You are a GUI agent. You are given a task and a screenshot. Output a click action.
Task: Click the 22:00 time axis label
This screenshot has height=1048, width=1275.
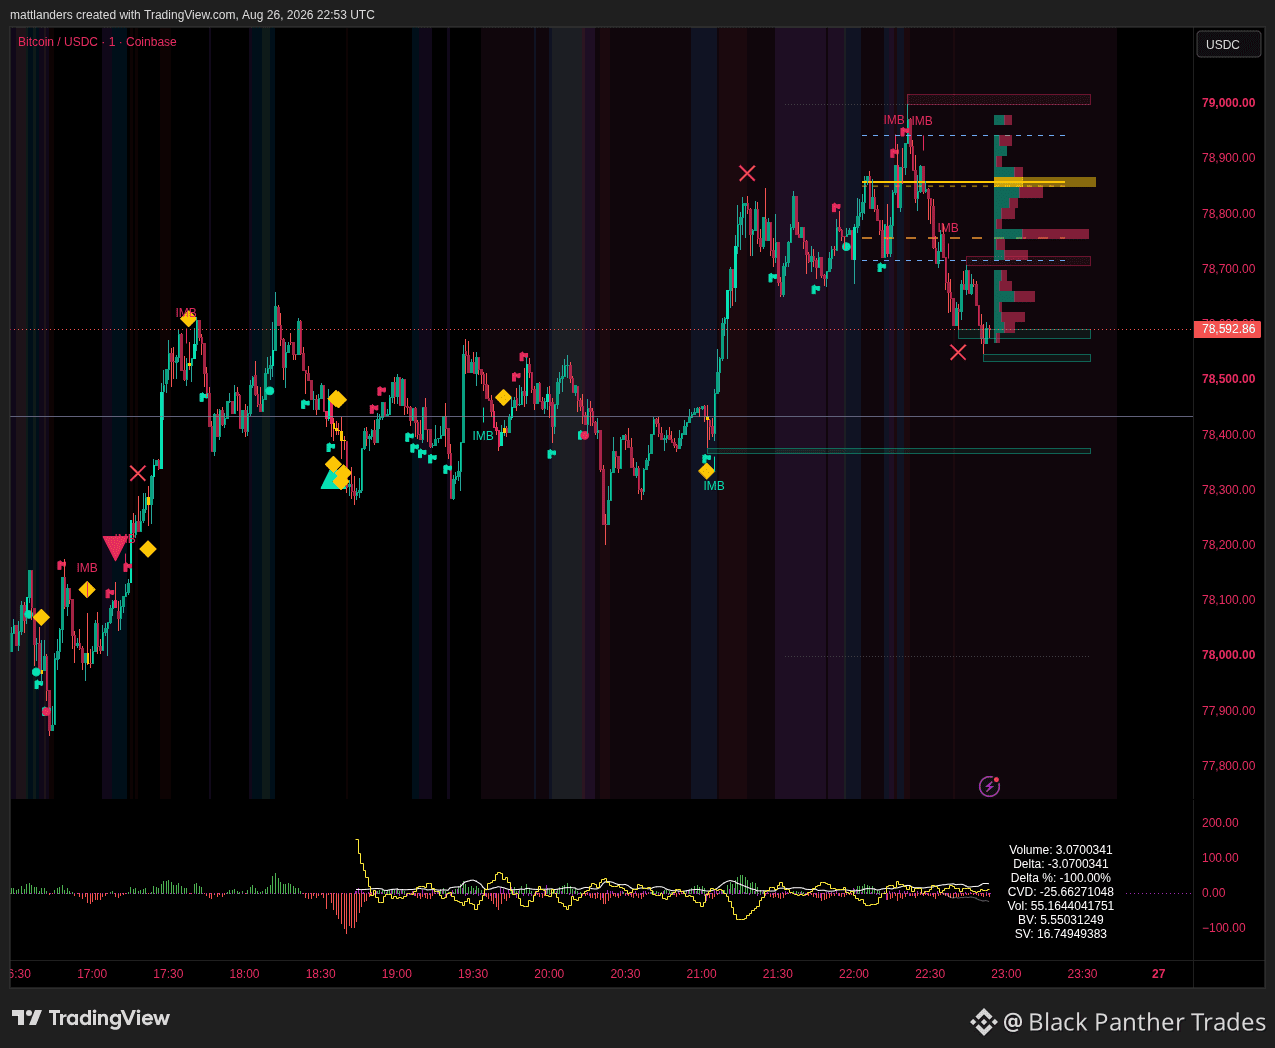(854, 974)
